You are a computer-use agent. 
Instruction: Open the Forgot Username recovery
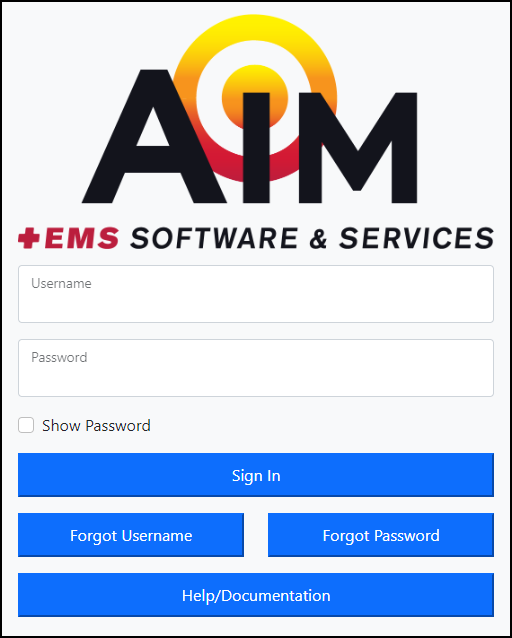(131, 535)
